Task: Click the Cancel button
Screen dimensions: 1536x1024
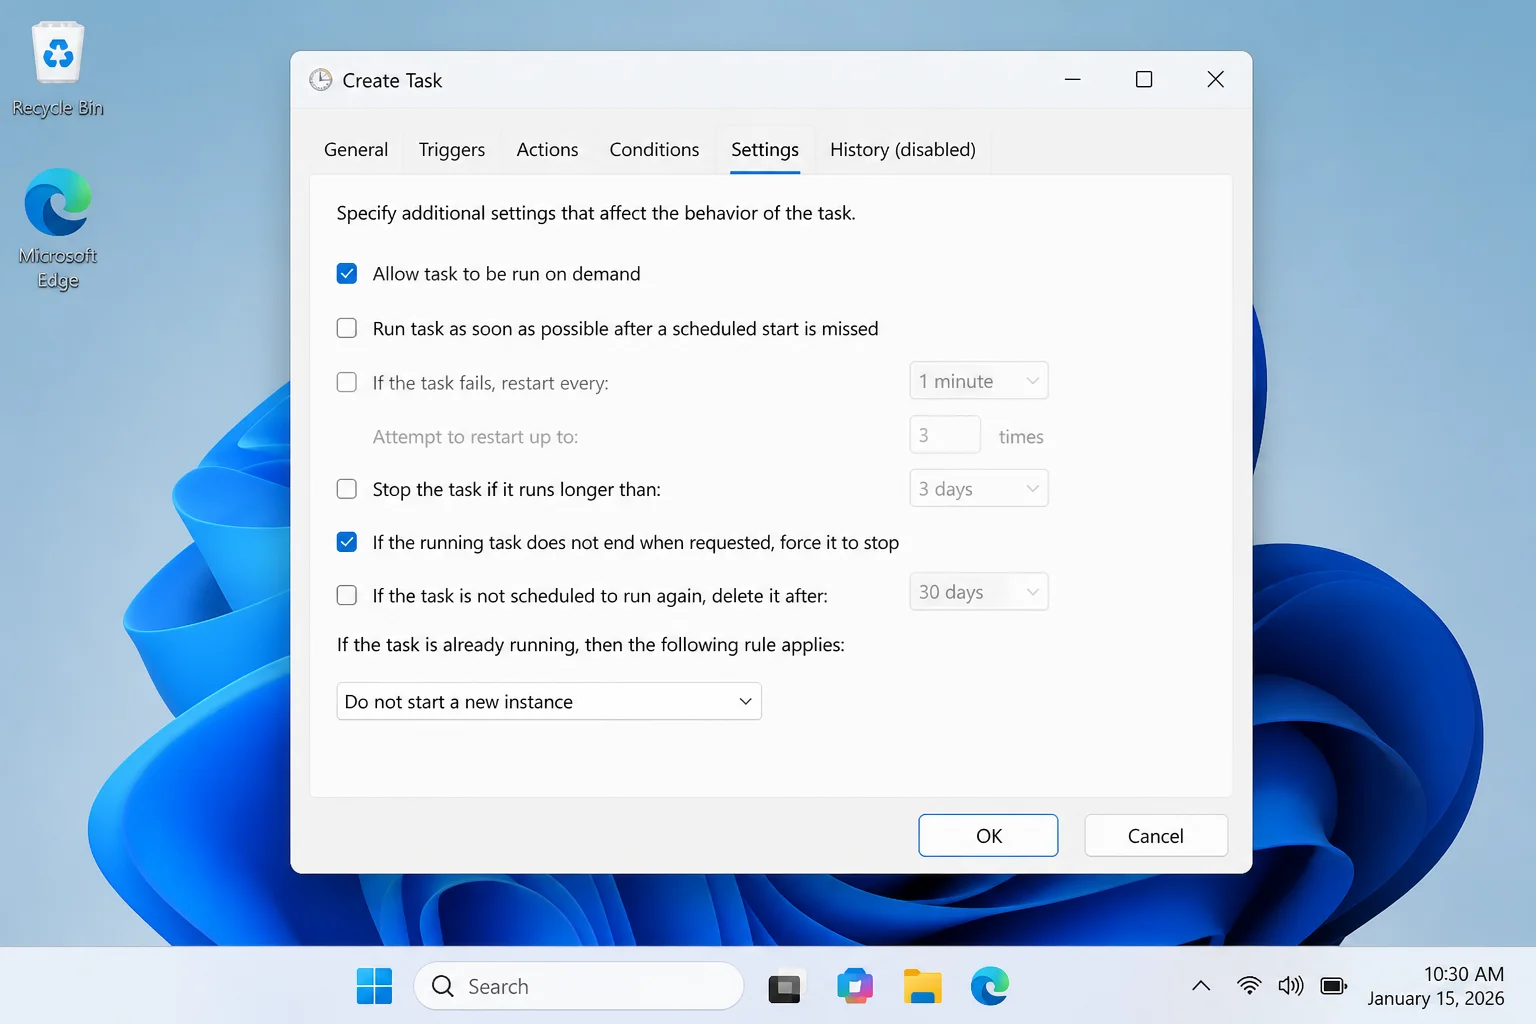Action: click(x=1156, y=835)
